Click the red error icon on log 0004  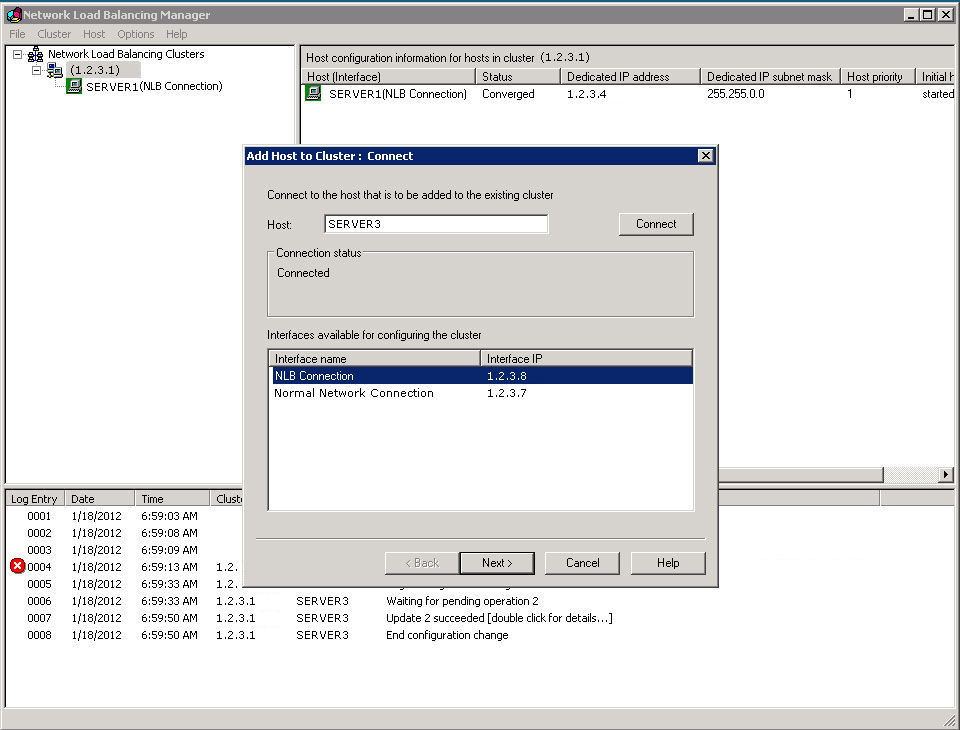click(17, 566)
